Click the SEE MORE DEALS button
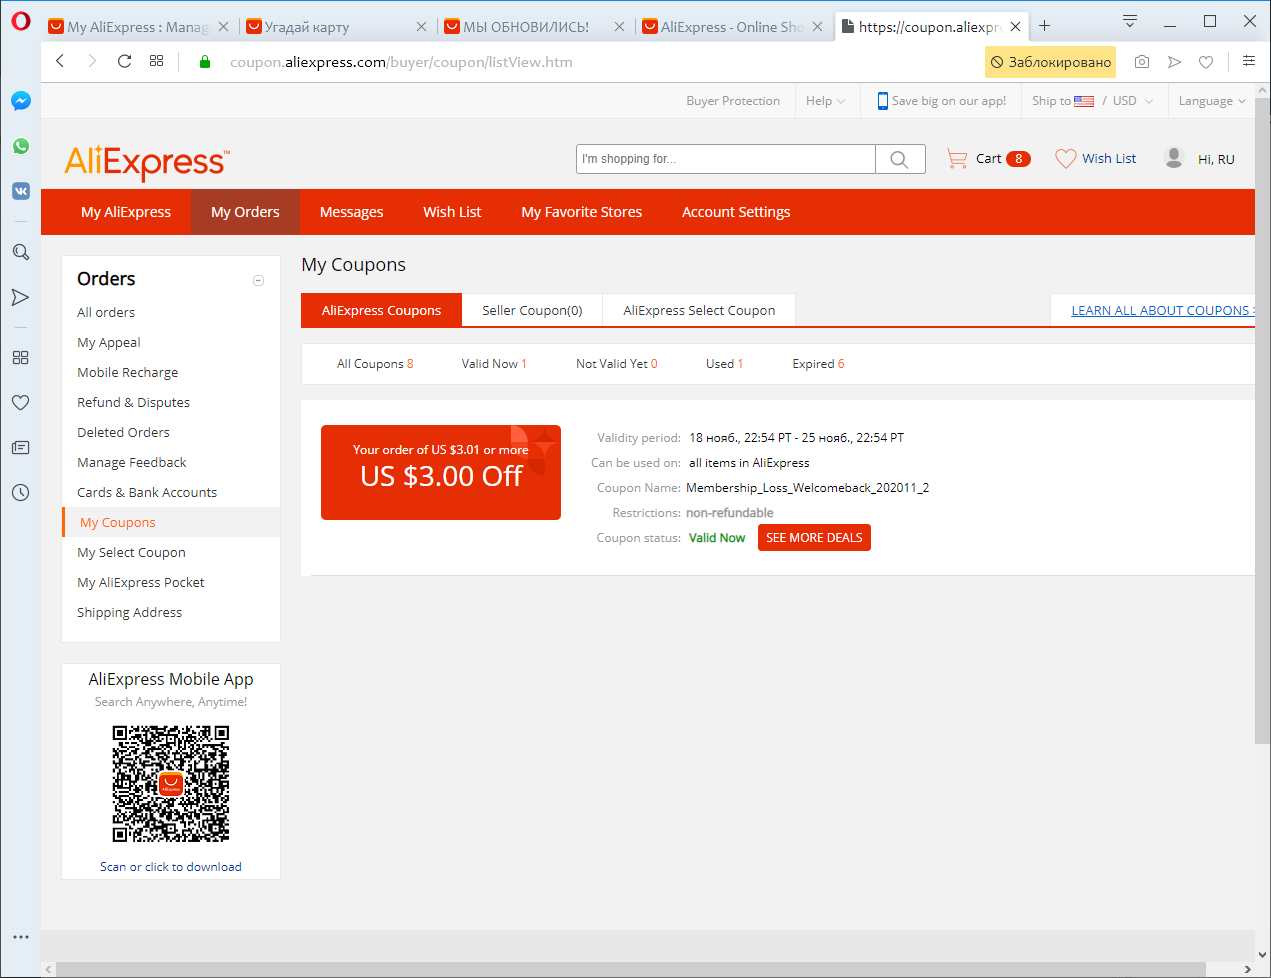 pyautogui.click(x=814, y=538)
